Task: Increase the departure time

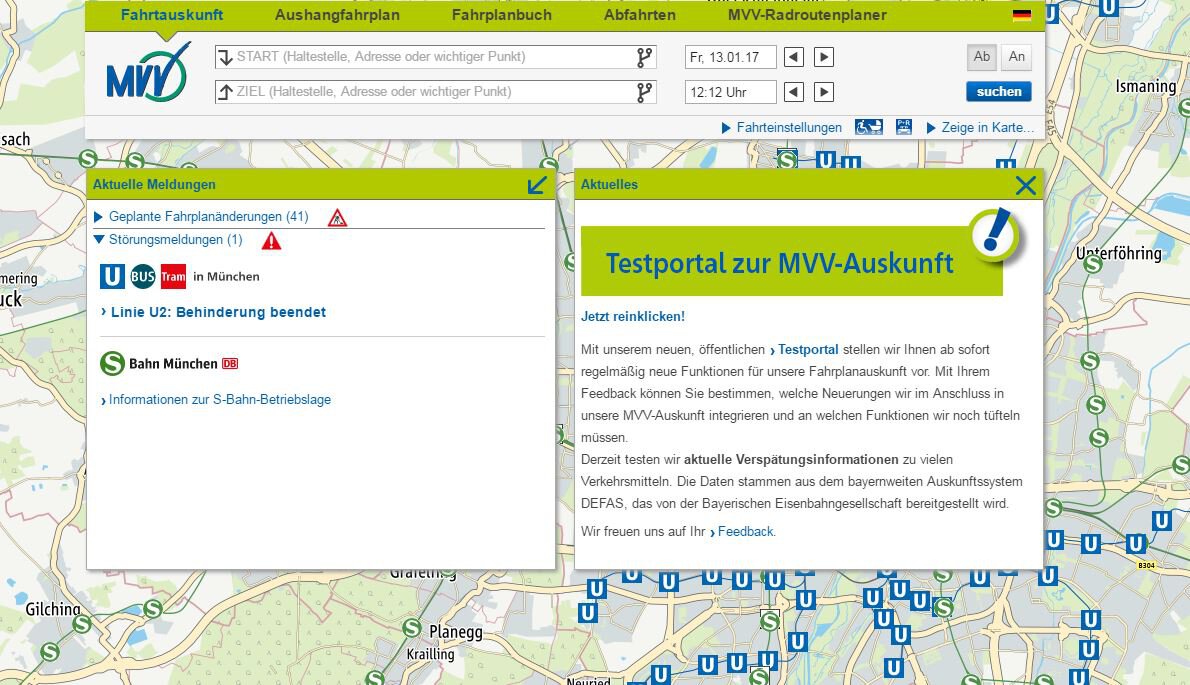Action: 824,92
